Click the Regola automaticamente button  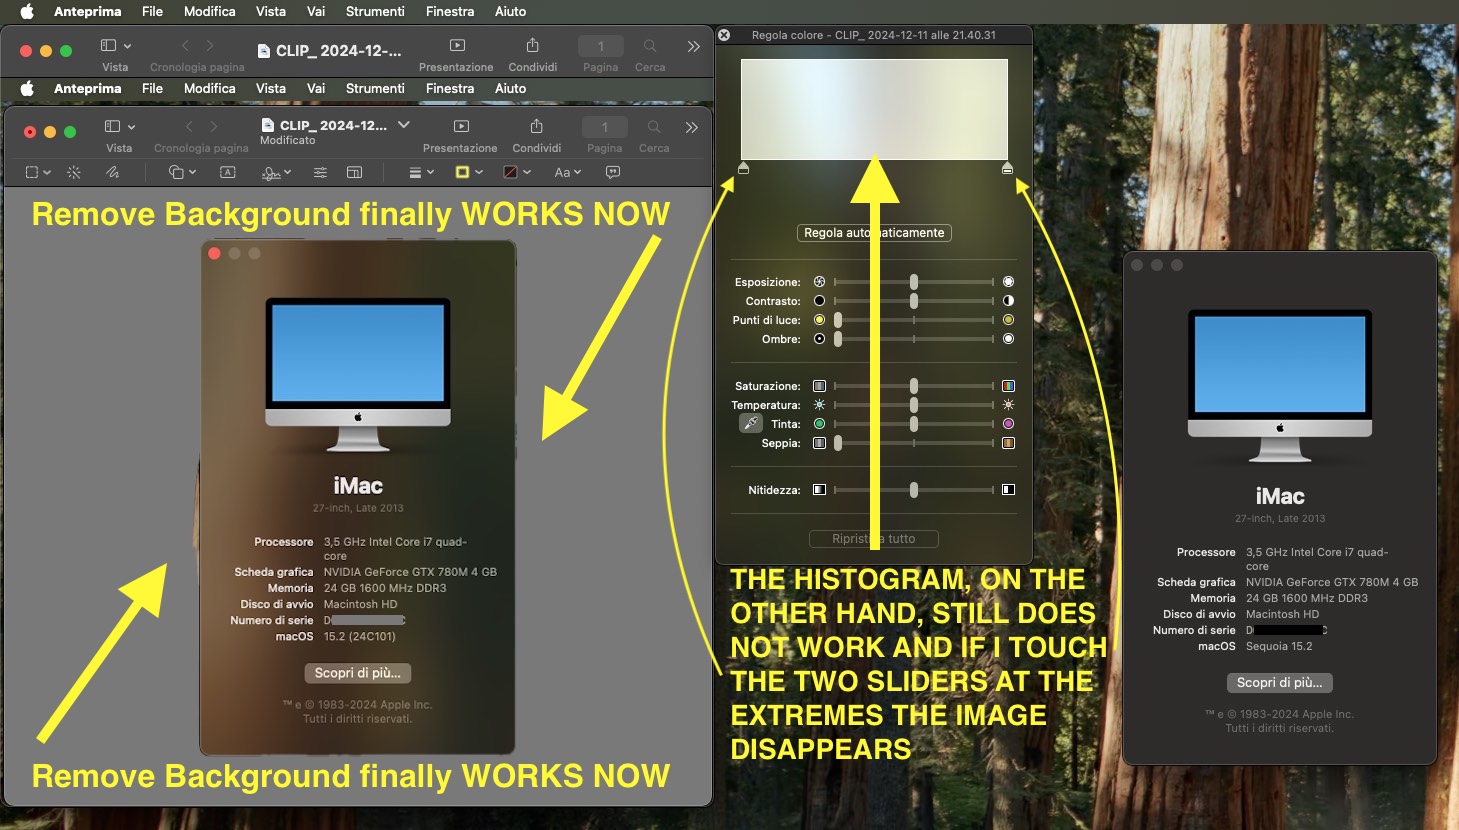tap(874, 233)
